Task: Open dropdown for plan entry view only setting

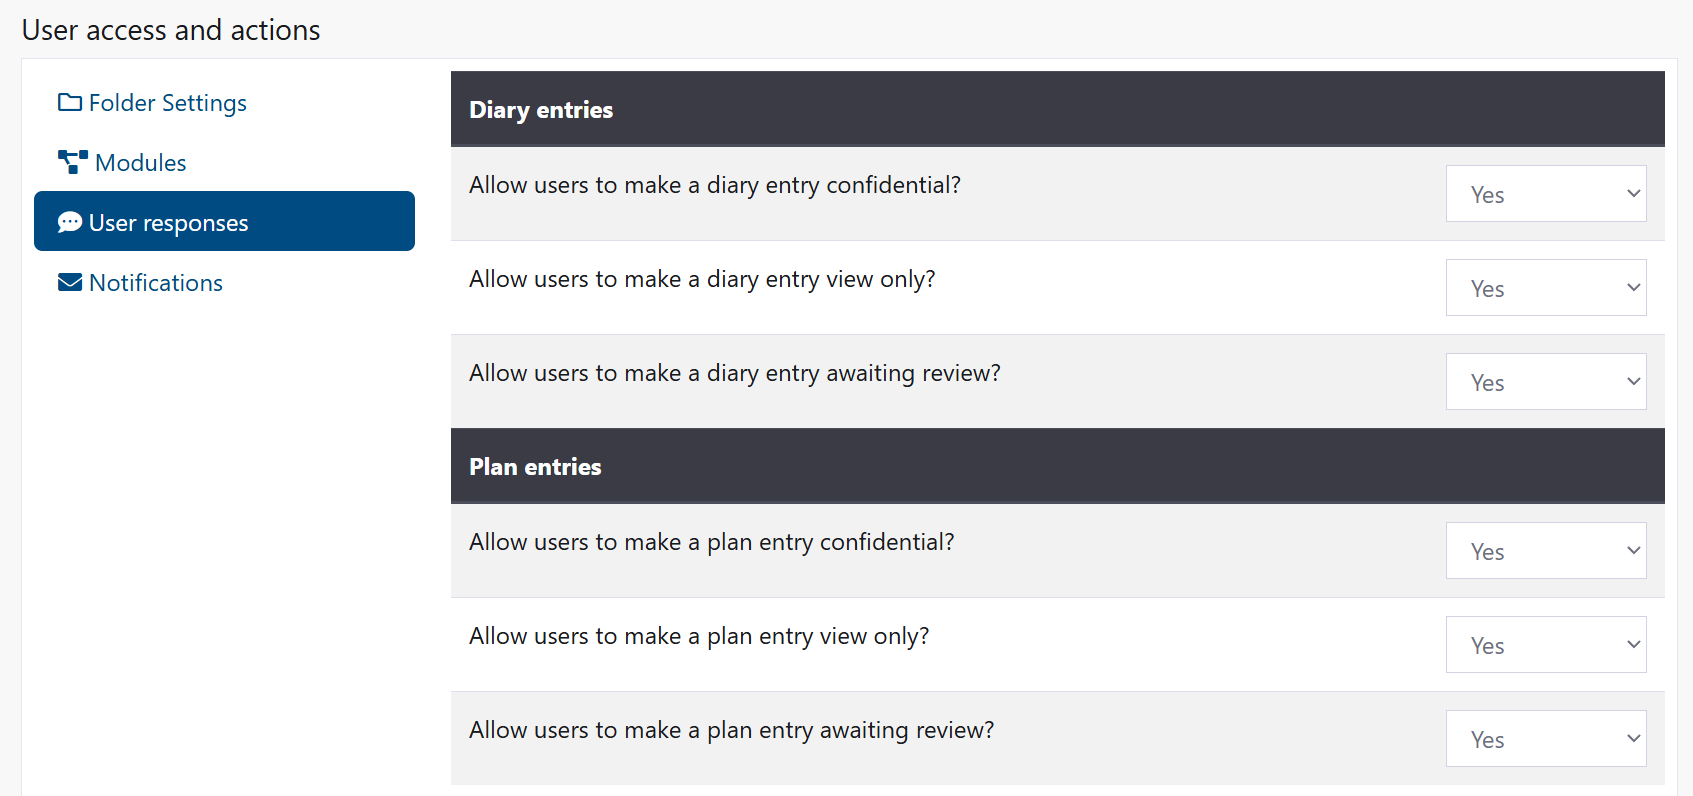Action: point(1546,644)
